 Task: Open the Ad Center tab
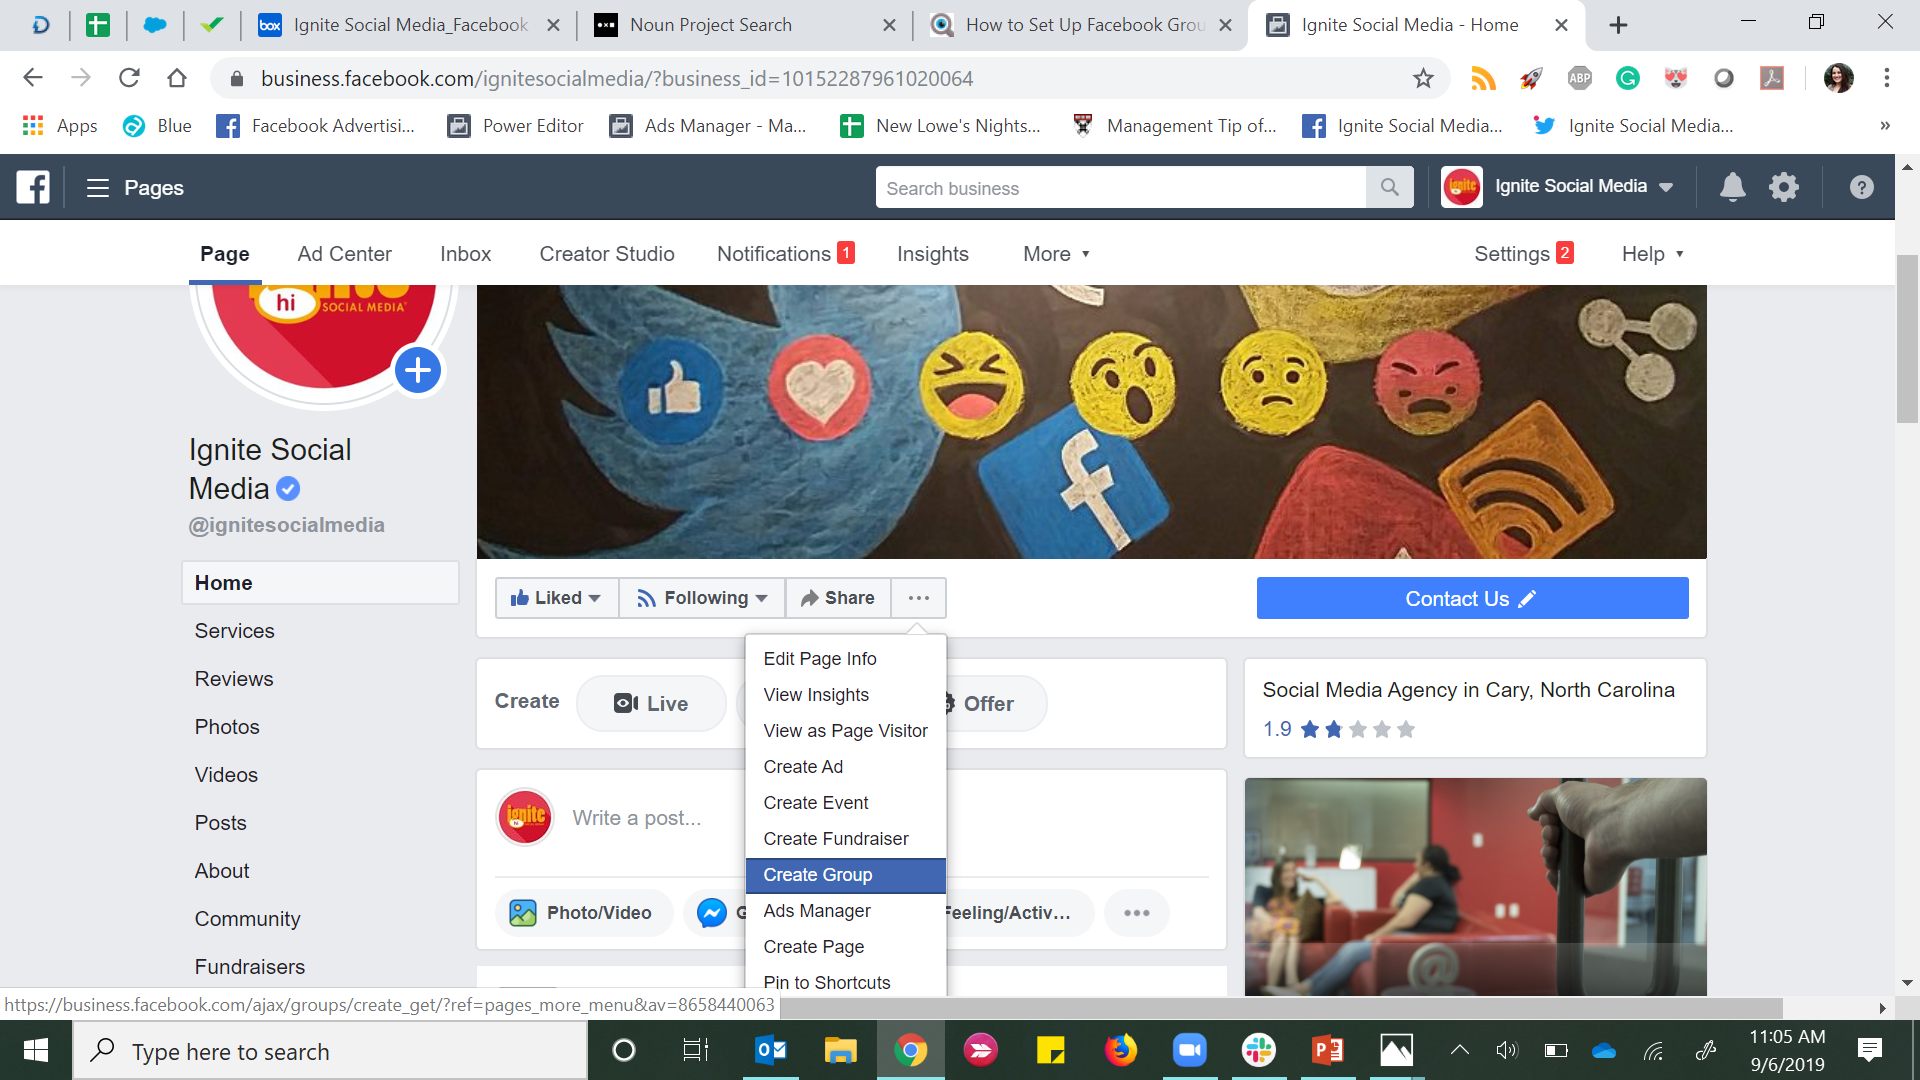point(344,254)
